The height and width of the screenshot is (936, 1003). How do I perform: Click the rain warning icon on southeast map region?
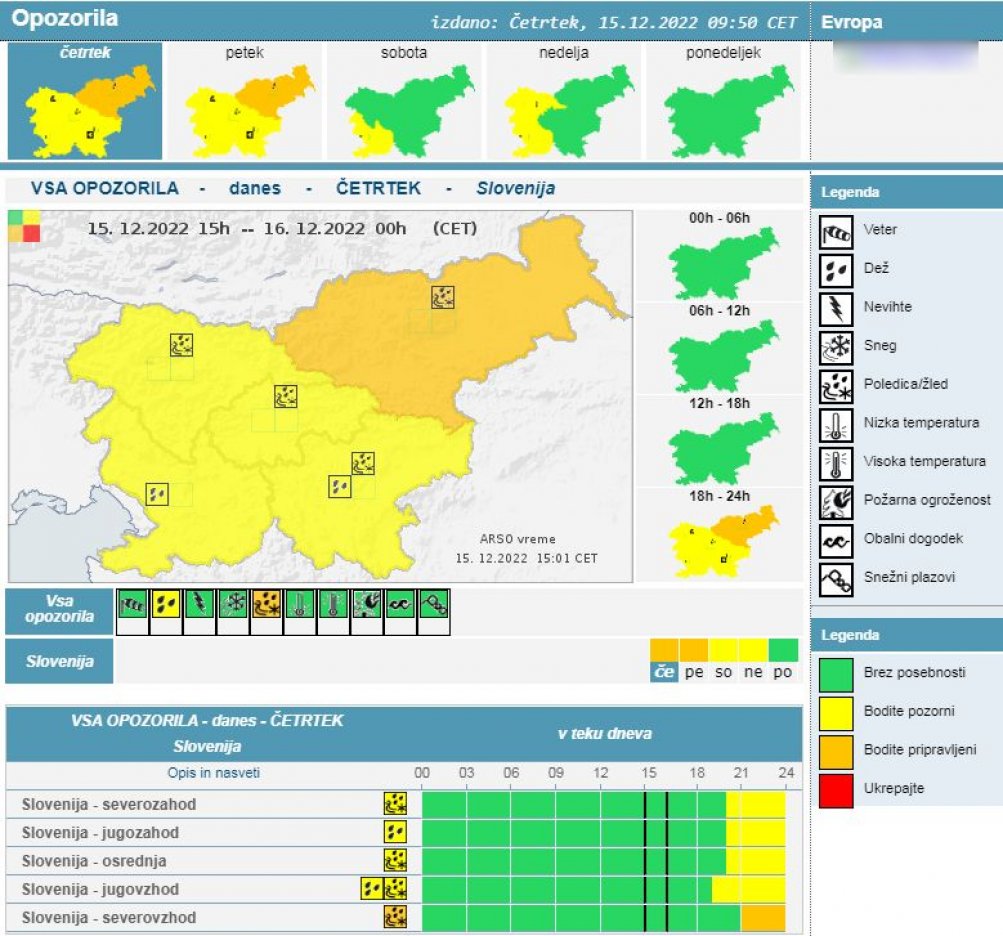(x=340, y=487)
